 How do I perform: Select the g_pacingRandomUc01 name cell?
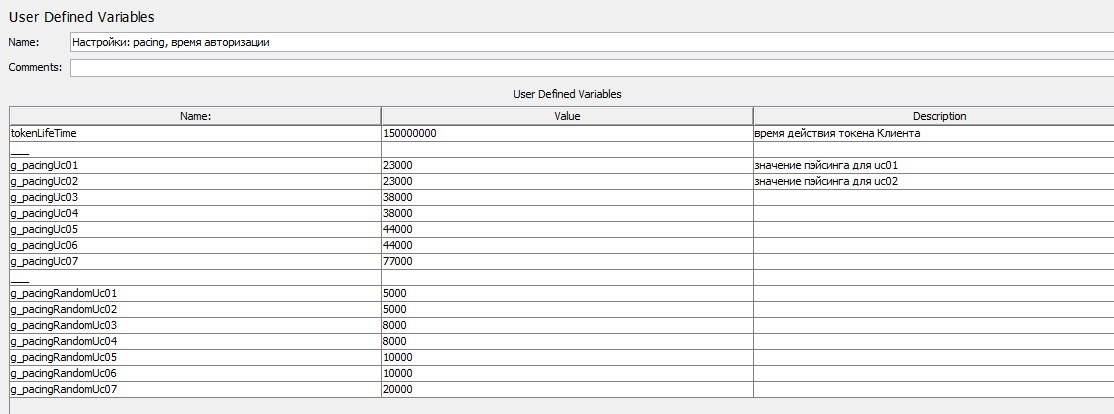[195, 293]
